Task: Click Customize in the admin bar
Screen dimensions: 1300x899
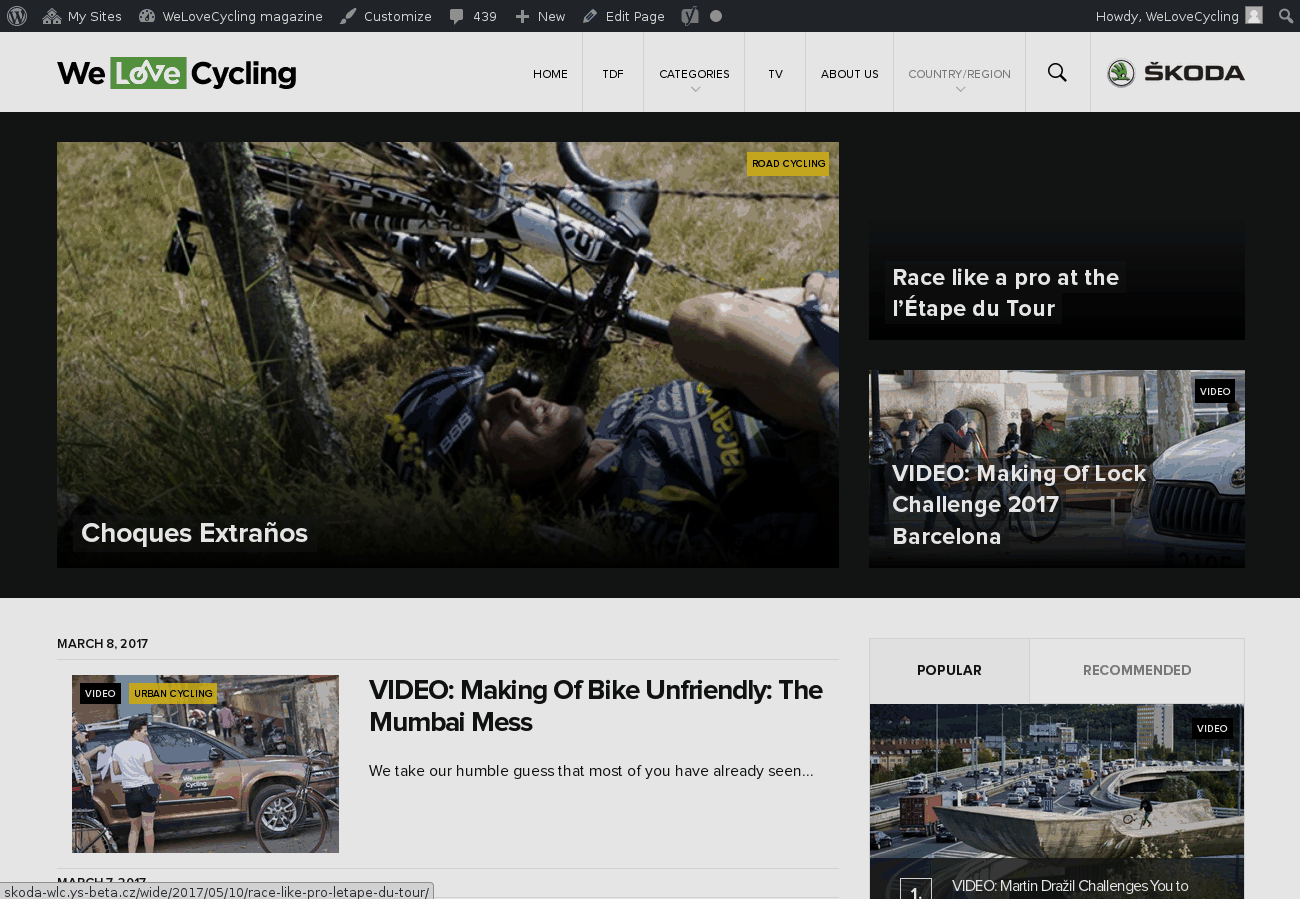Action: coord(385,16)
